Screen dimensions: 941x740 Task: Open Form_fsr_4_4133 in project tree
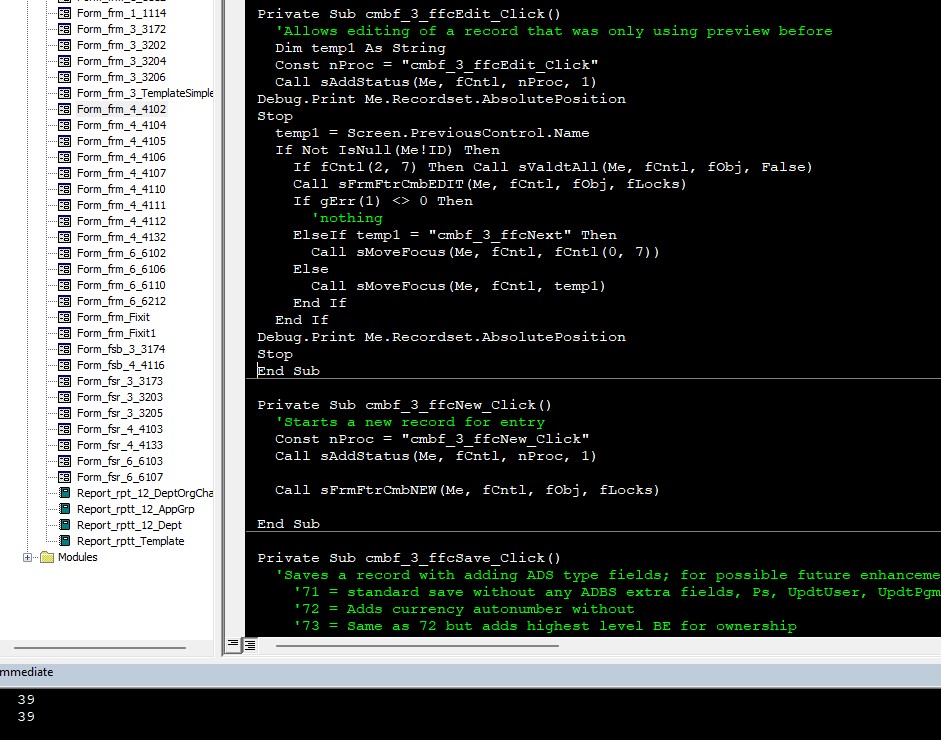tap(120, 445)
